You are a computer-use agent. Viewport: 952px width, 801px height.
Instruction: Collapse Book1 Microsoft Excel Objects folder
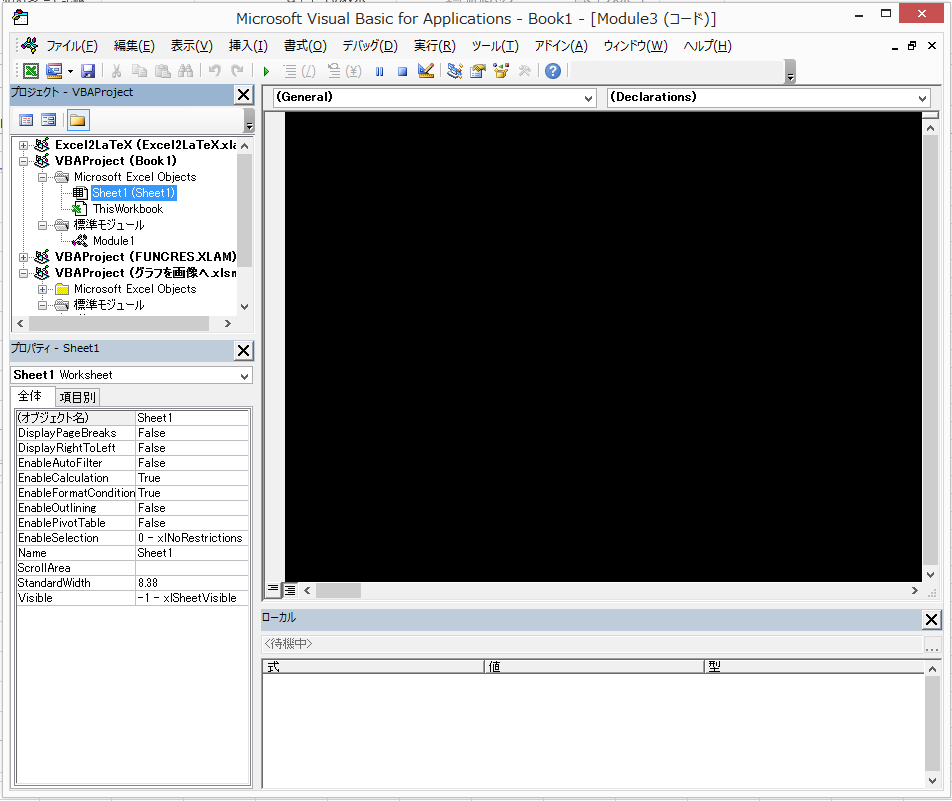pos(42,177)
